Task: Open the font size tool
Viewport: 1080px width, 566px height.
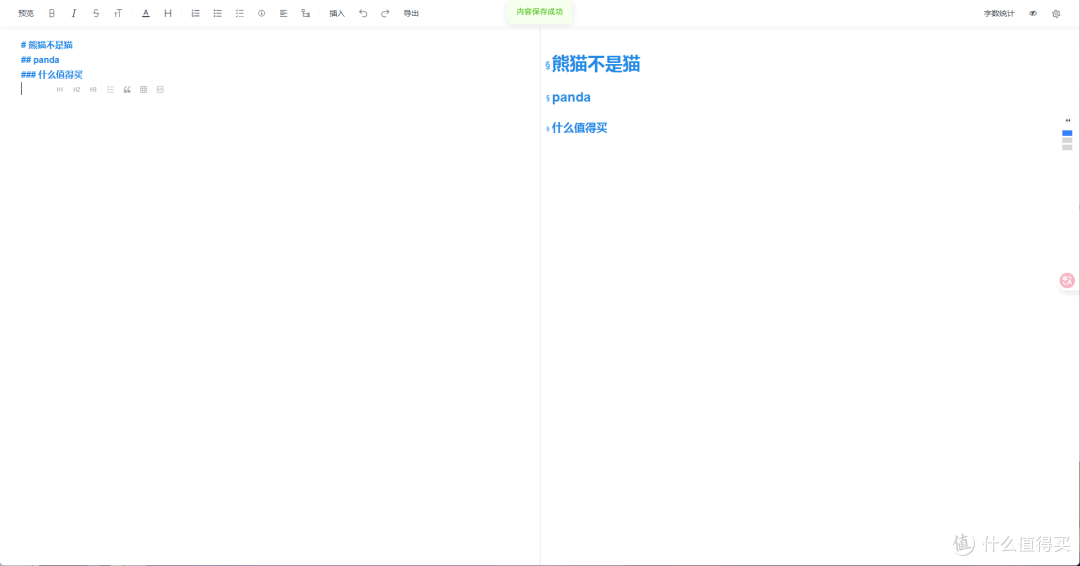Action: pyautogui.click(x=118, y=13)
